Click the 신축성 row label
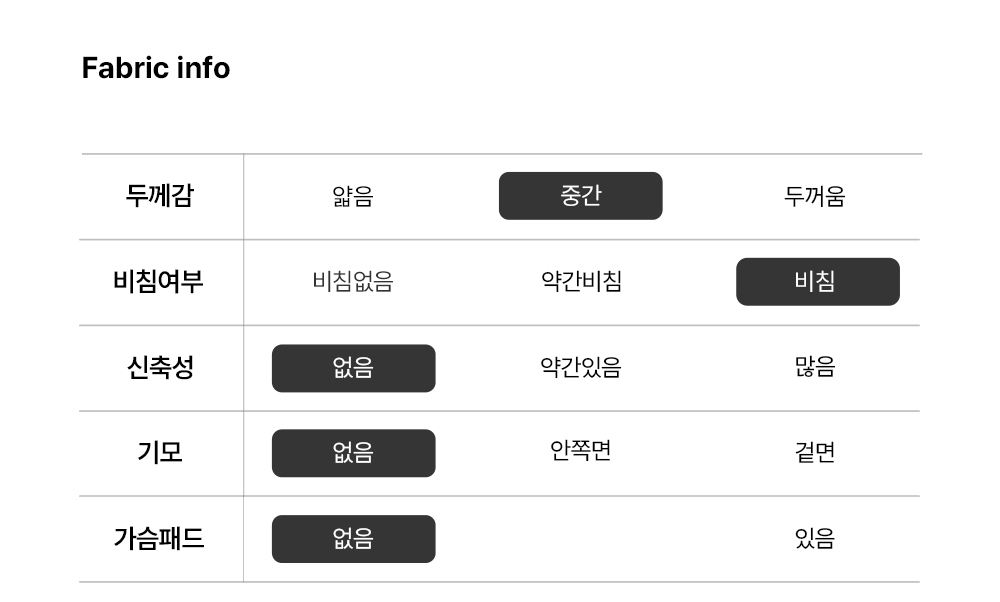Image resolution: width=1000 pixels, height=602 pixels. 160,367
